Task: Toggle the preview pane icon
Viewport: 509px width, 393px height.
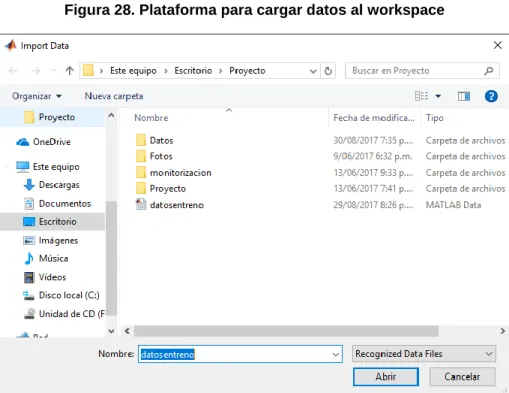Action: click(464, 96)
